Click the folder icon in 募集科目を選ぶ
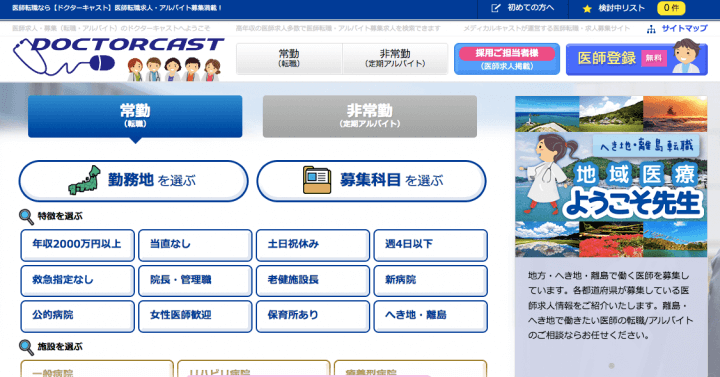This screenshot has height=377, width=720. click(317, 180)
